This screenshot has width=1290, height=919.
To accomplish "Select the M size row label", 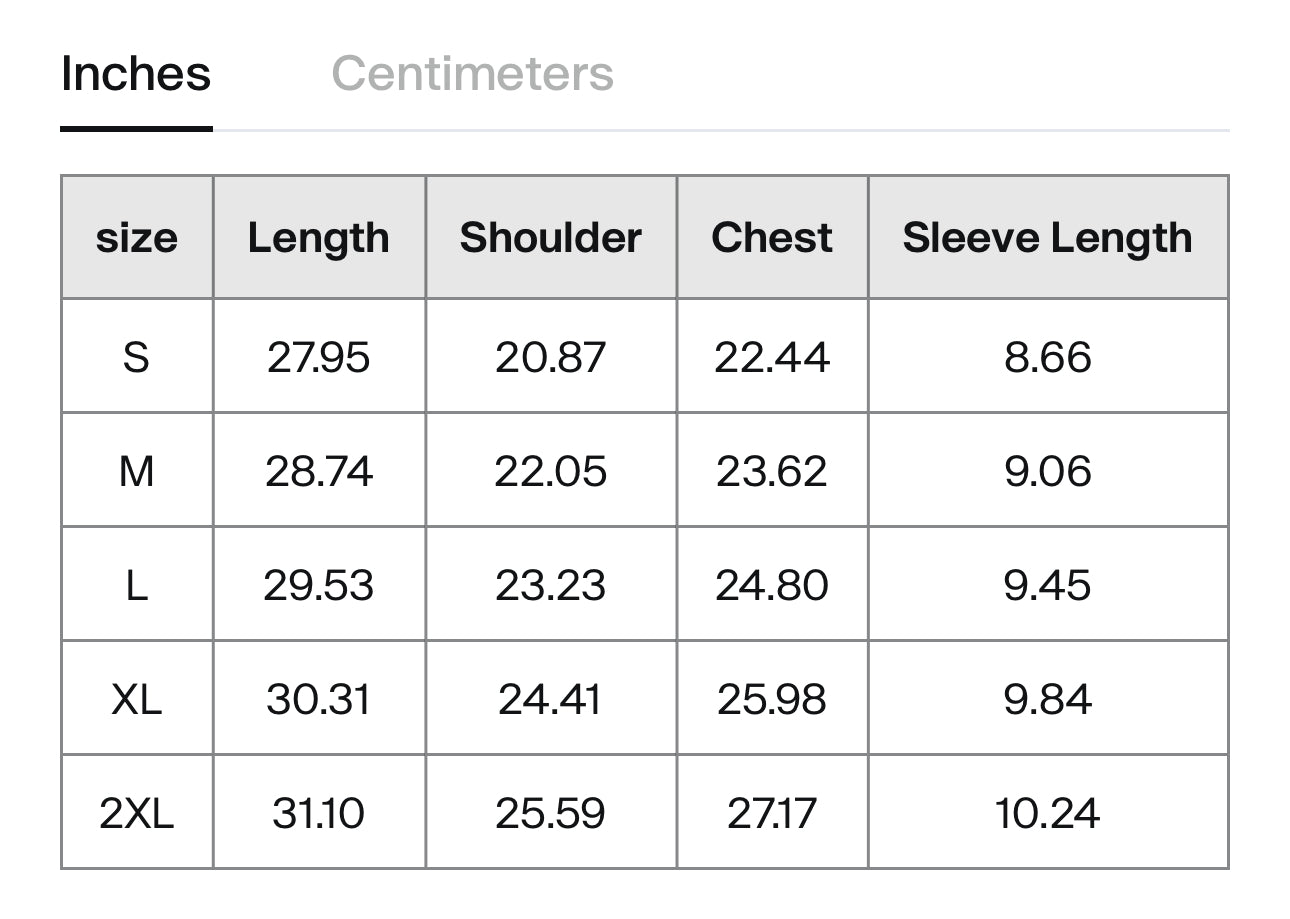I will [x=137, y=470].
